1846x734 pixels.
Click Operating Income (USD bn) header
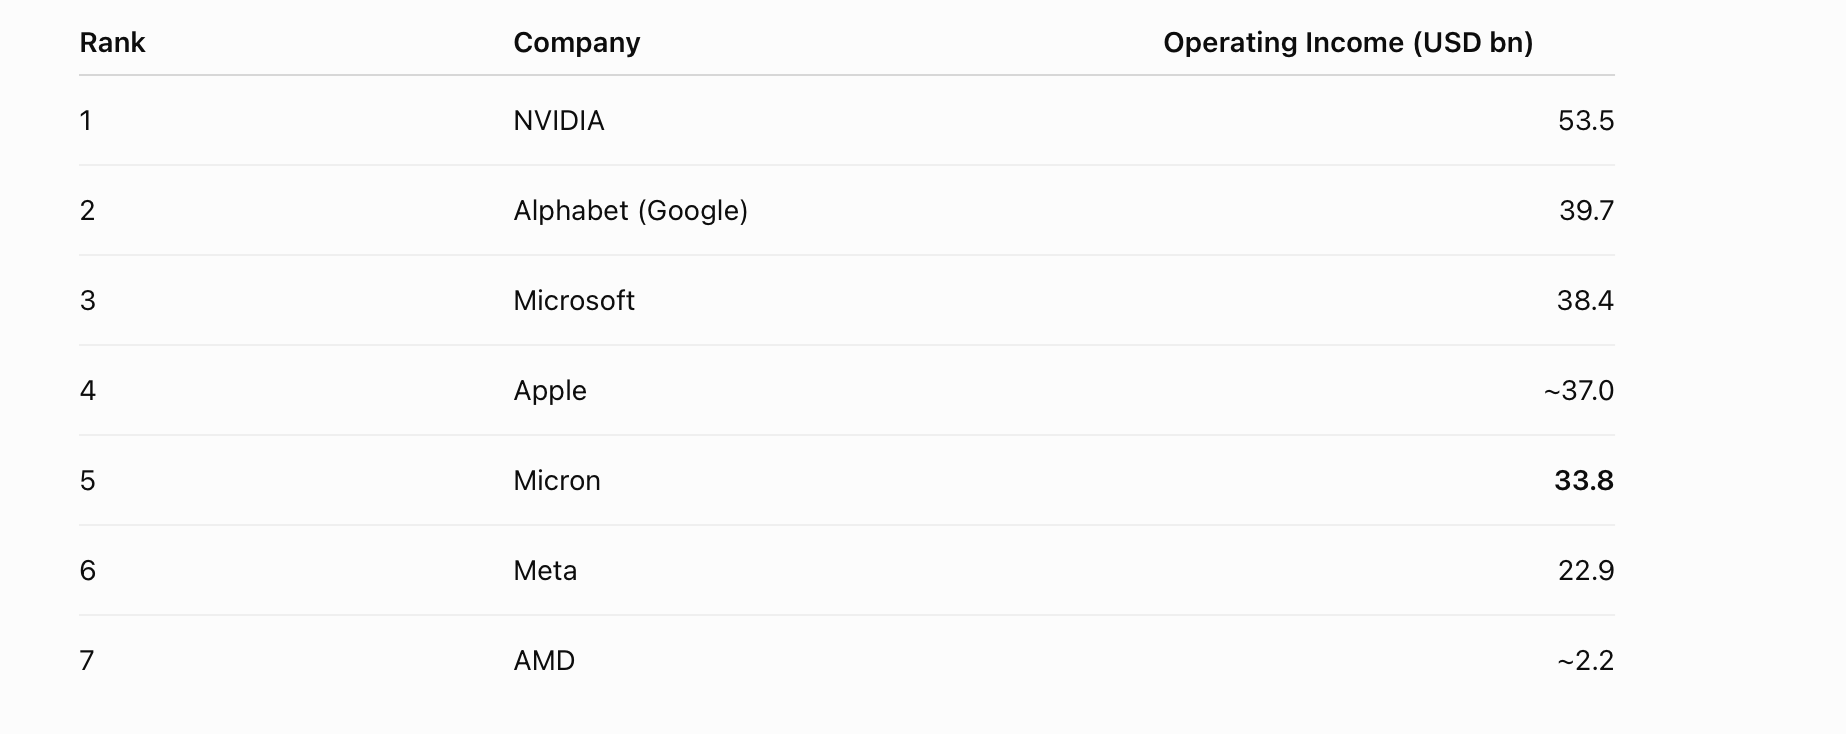1348,43
